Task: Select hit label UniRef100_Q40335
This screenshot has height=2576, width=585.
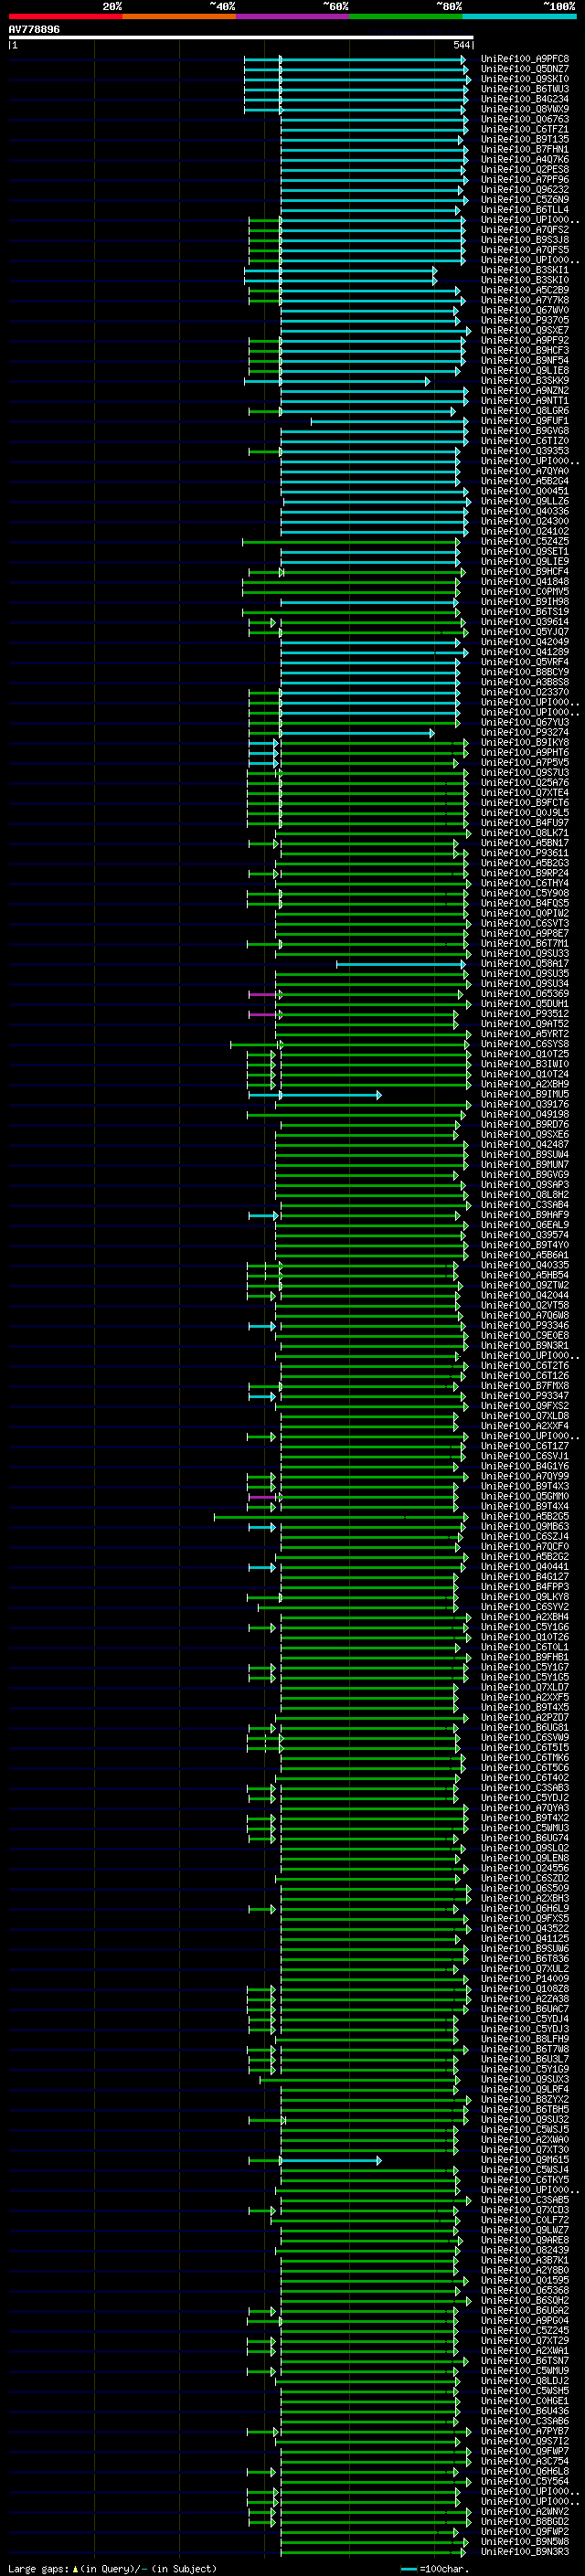Action: (525, 1266)
